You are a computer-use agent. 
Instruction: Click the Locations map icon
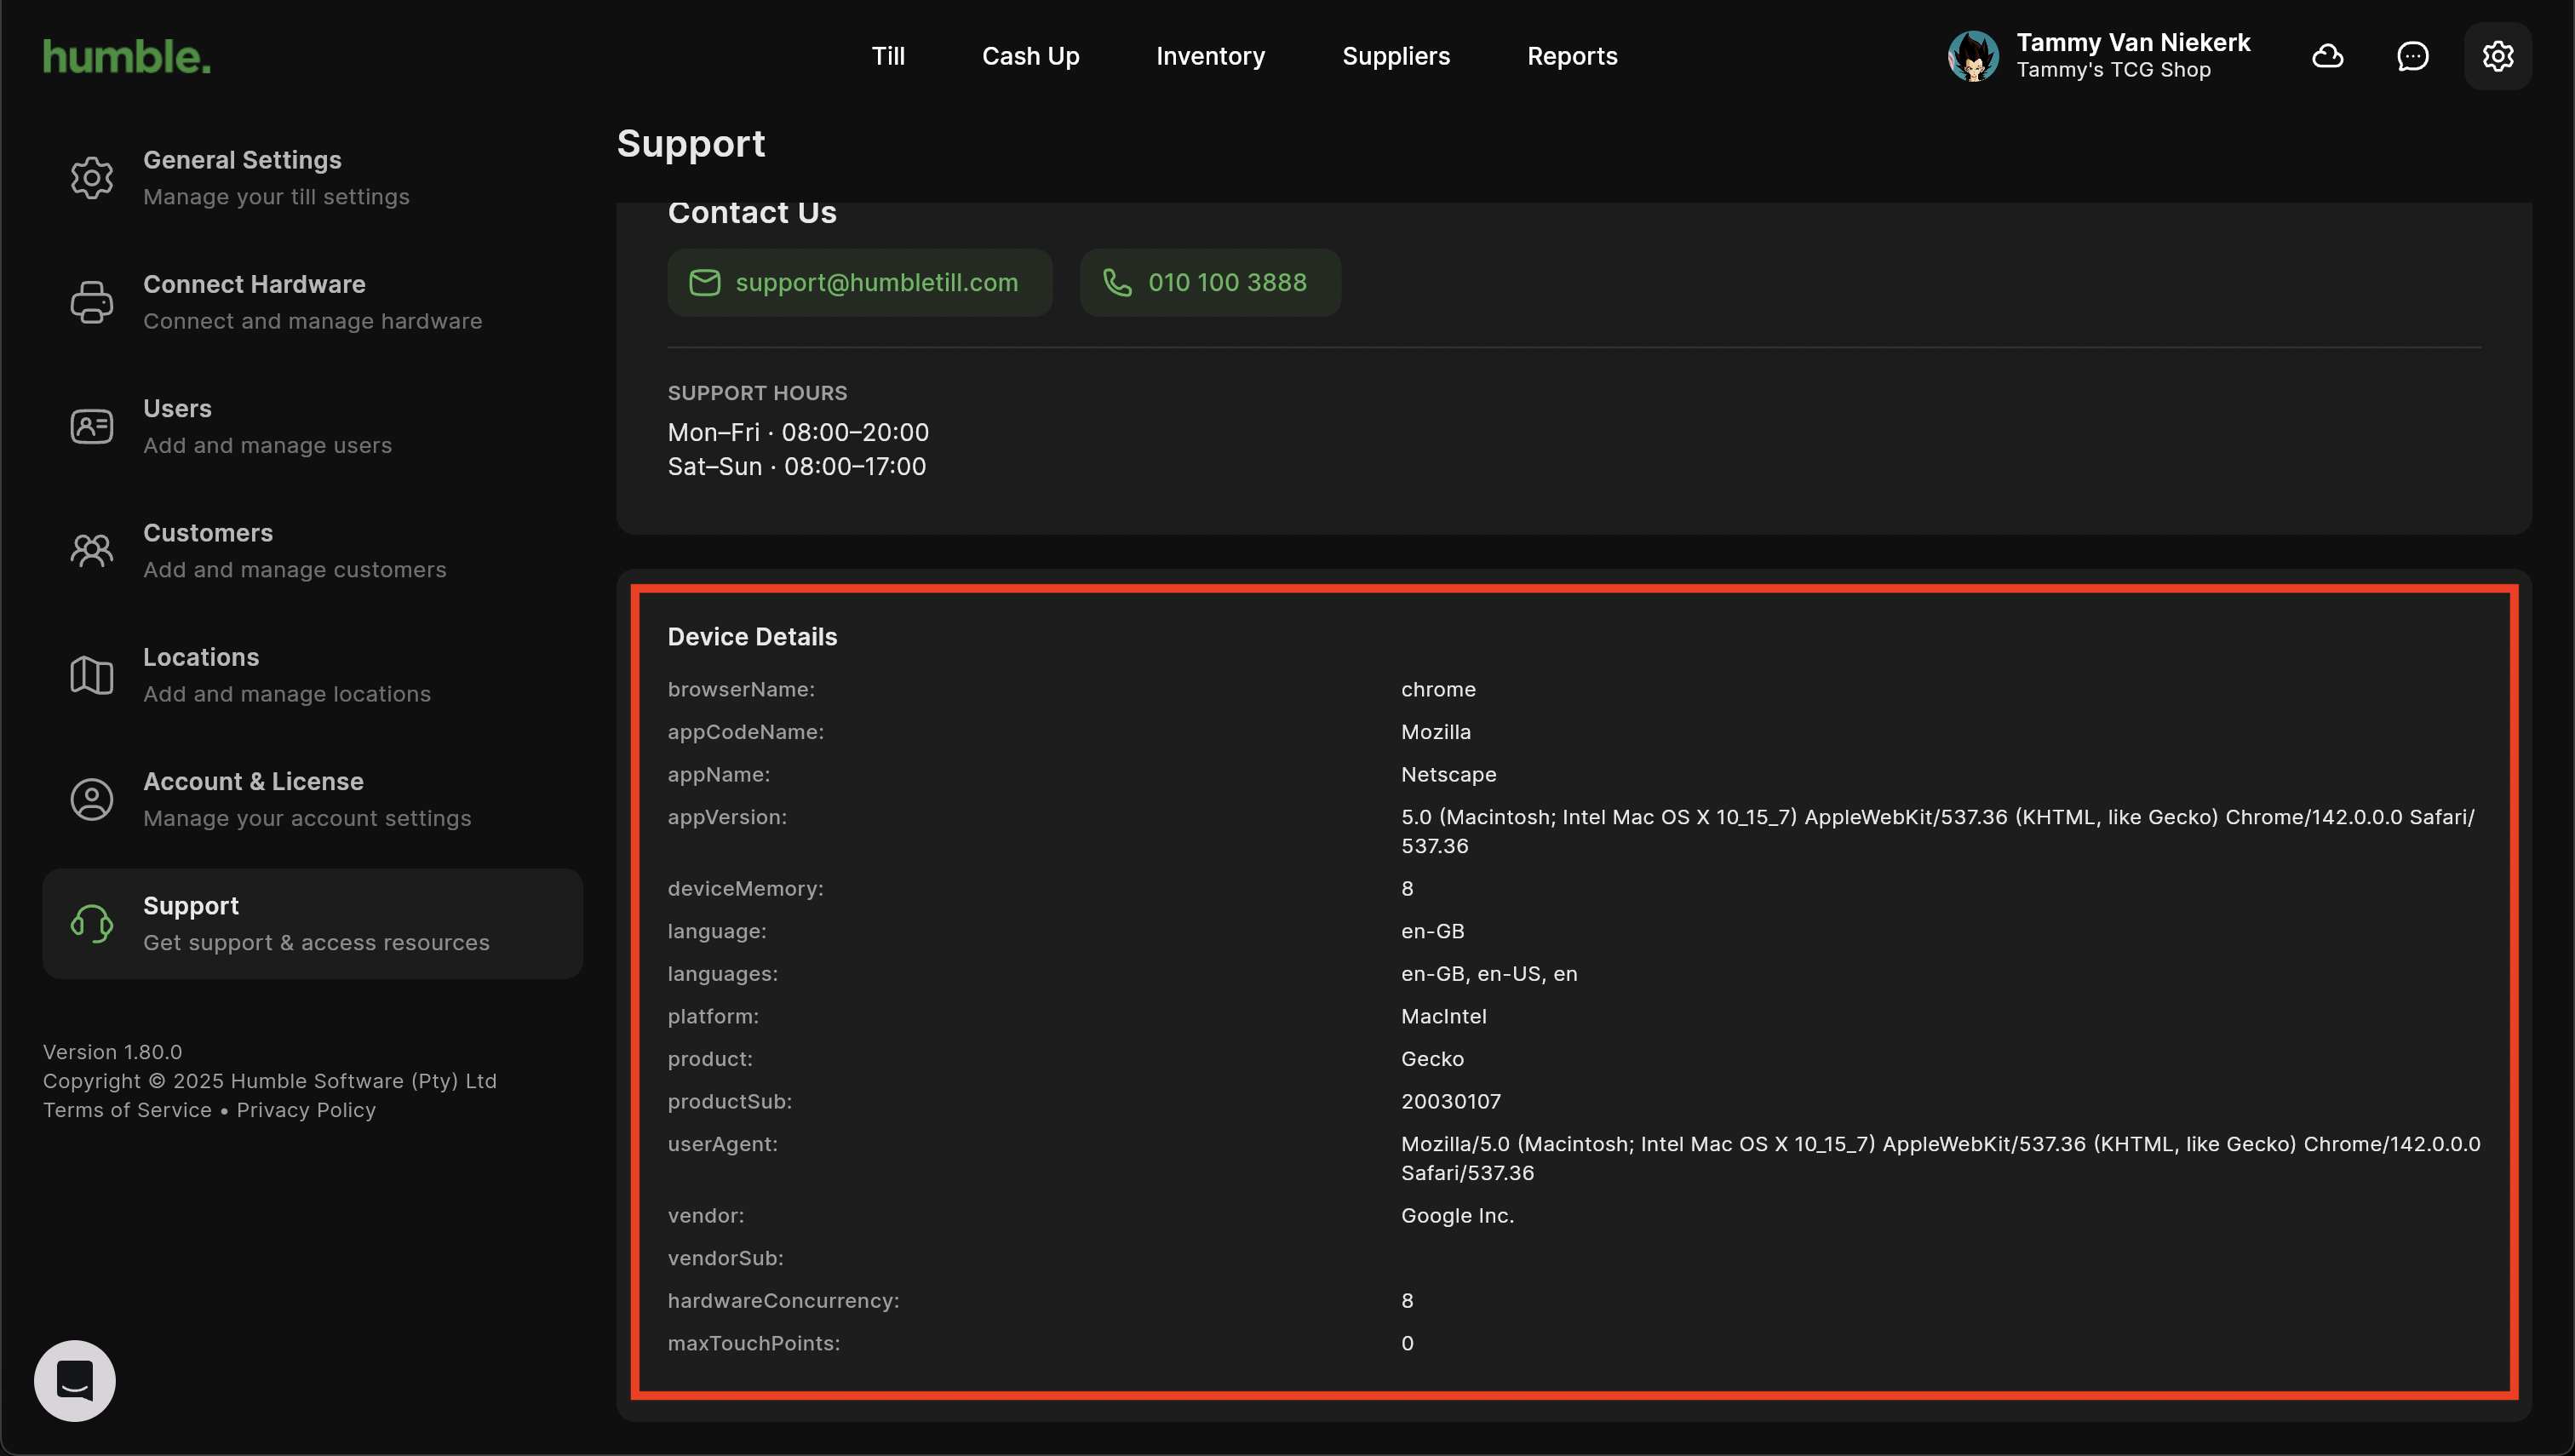pyautogui.click(x=91, y=675)
